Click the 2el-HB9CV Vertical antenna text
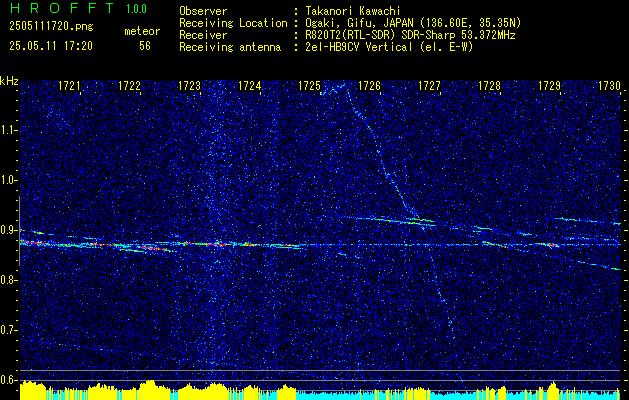Image resolution: width=629 pixels, height=400 pixels. [x=390, y=47]
